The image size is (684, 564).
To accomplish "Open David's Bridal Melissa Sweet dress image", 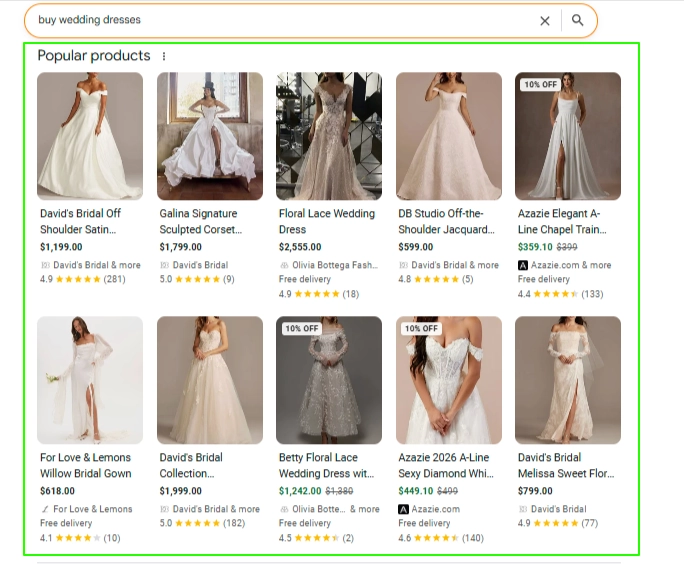I will (x=568, y=380).
